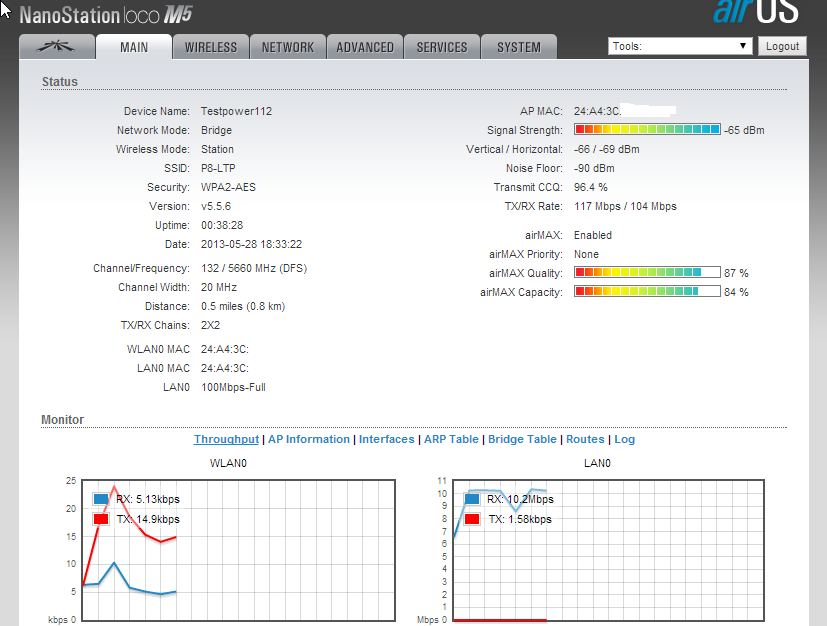The height and width of the screenshot is (626, 827).
Task: Select the ADVANCED tab
Action: click(x=365, y=47)
